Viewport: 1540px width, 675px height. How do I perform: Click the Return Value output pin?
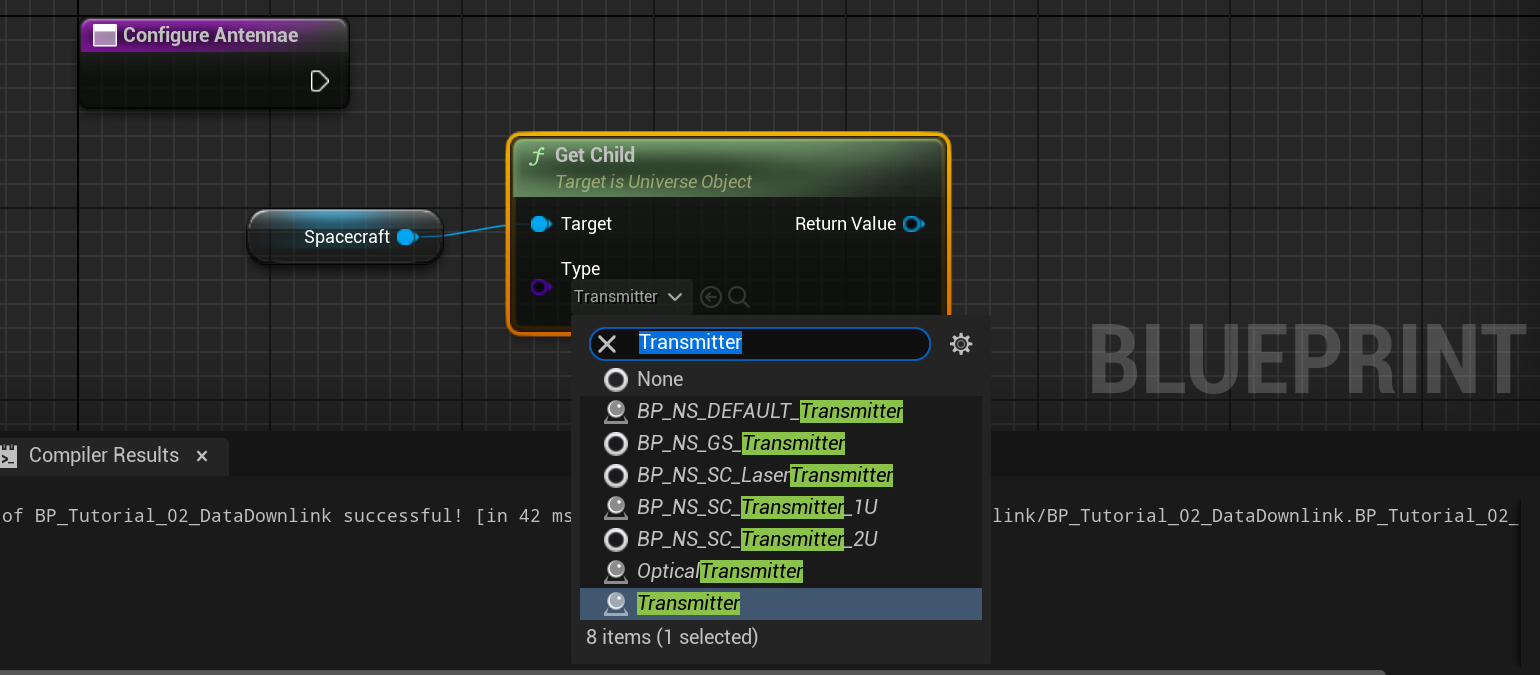(x=913, y=224)
